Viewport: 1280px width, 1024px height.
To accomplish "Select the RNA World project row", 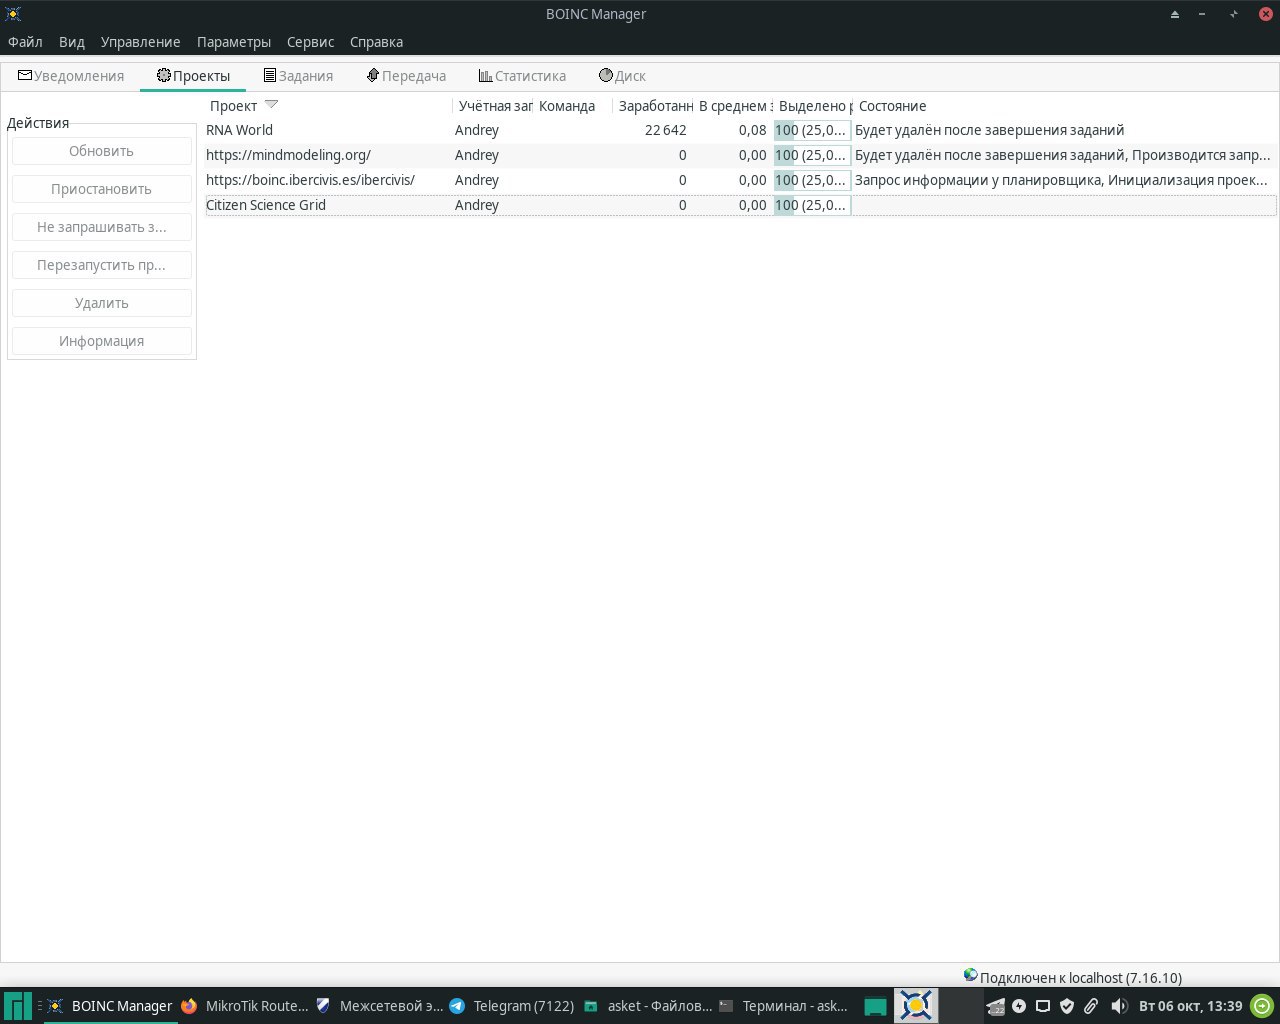I will [741, 130].
